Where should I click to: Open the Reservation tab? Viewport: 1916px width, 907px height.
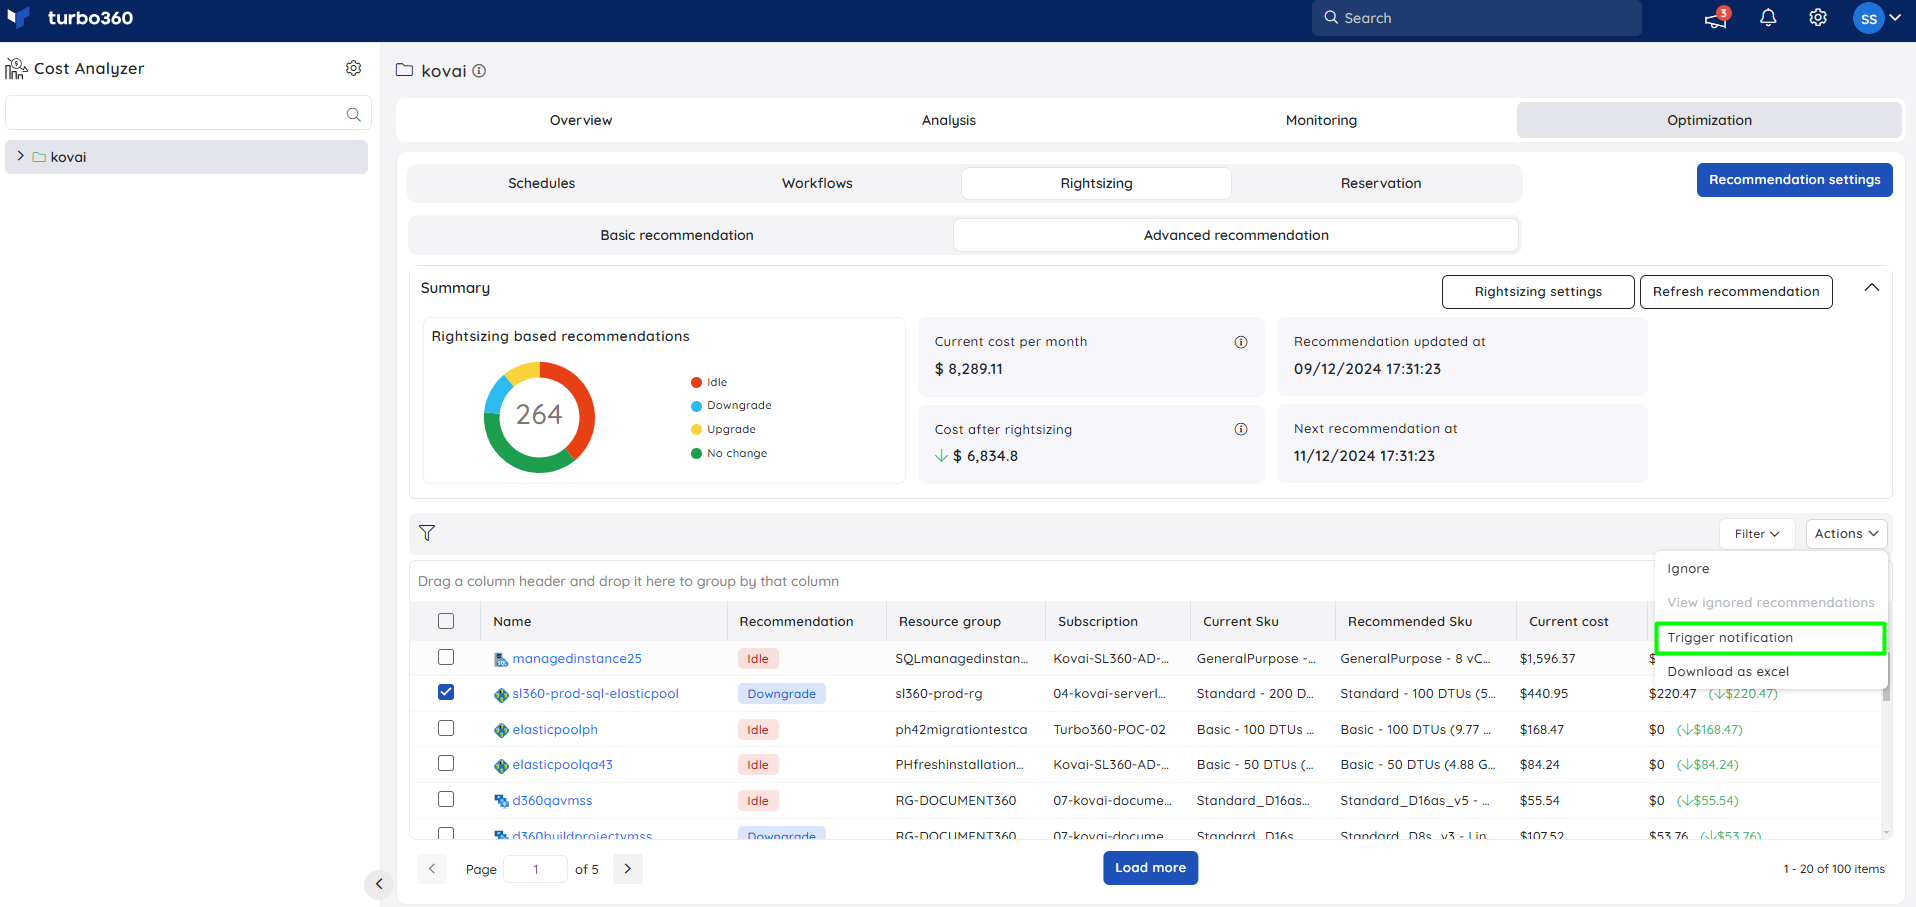1381,183
